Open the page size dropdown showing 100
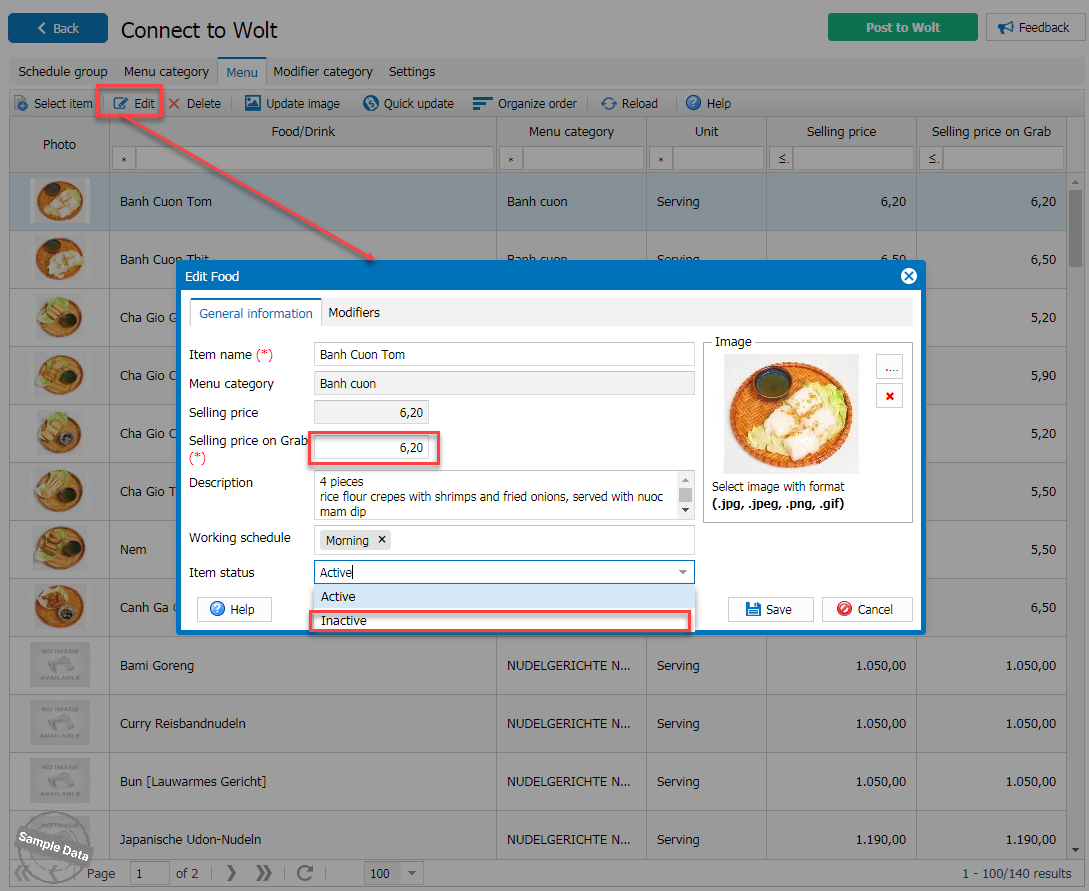The width and height of the screenshot is (1089, 891). 411,873
